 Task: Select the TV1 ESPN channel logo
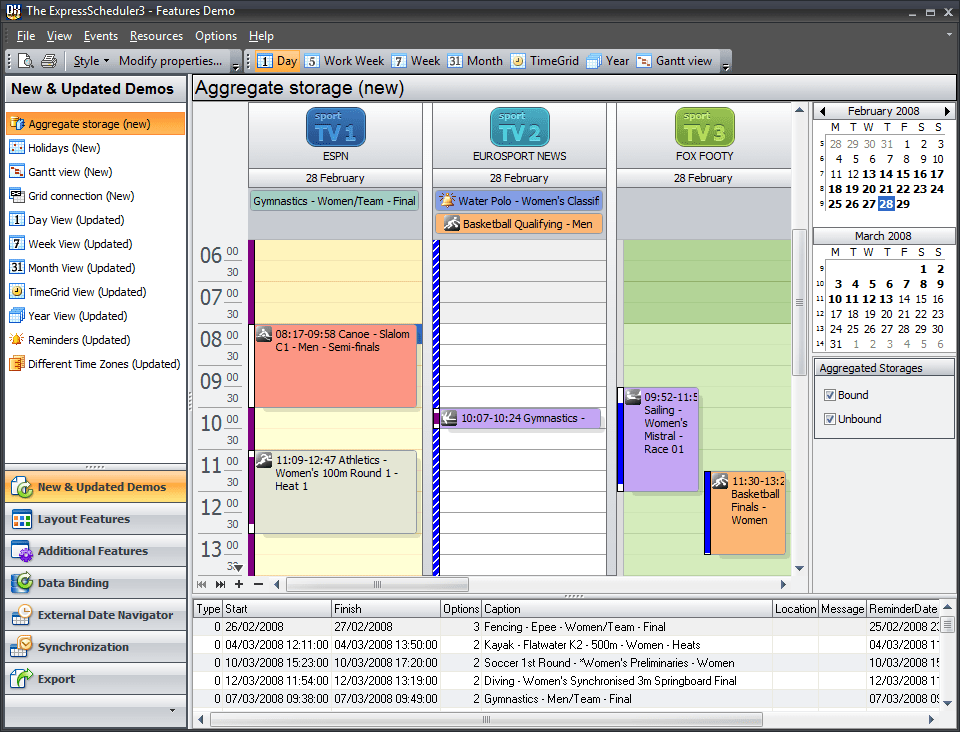[336, 127]
